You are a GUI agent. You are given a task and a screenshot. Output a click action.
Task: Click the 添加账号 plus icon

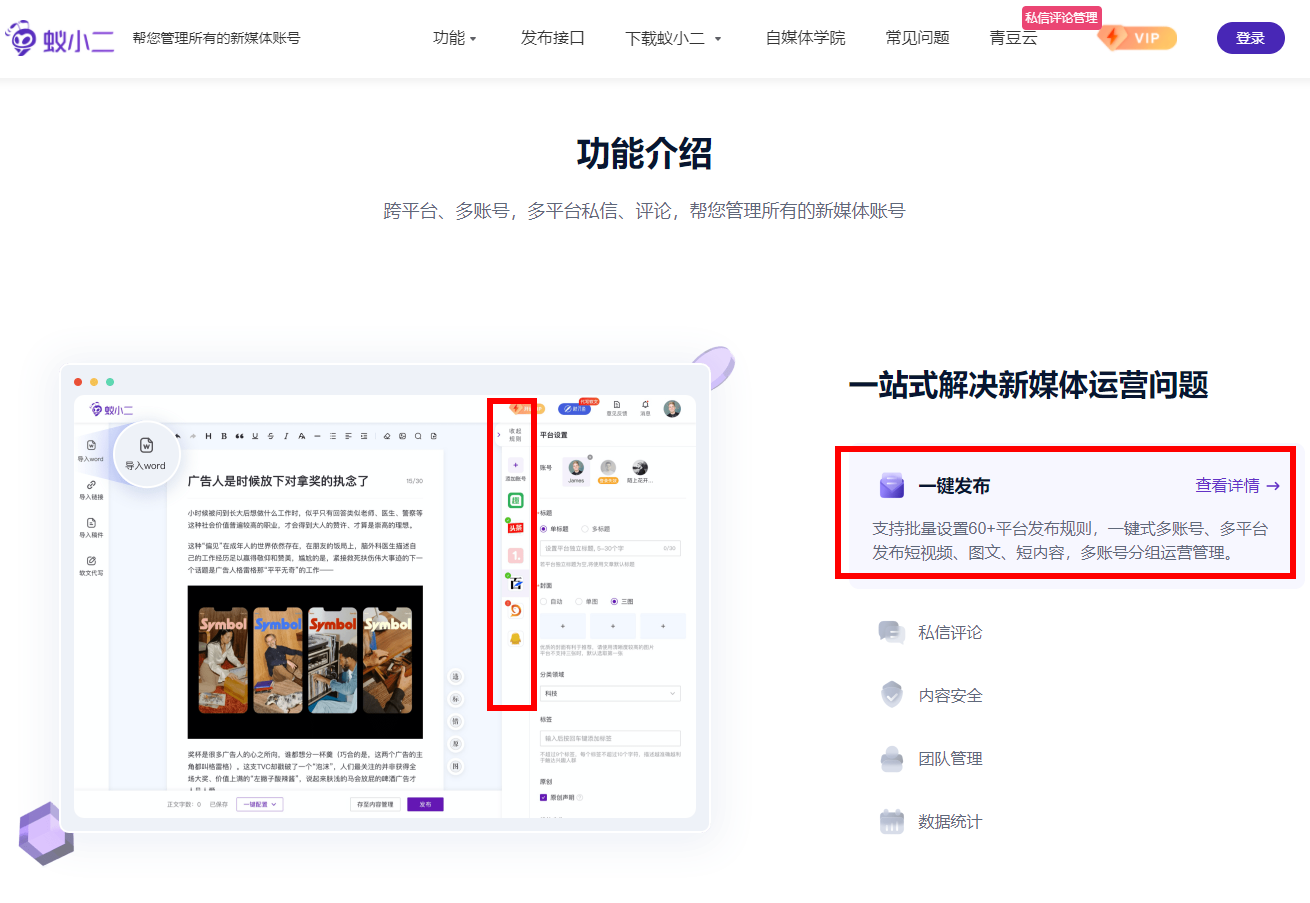[x=515, y=465]
